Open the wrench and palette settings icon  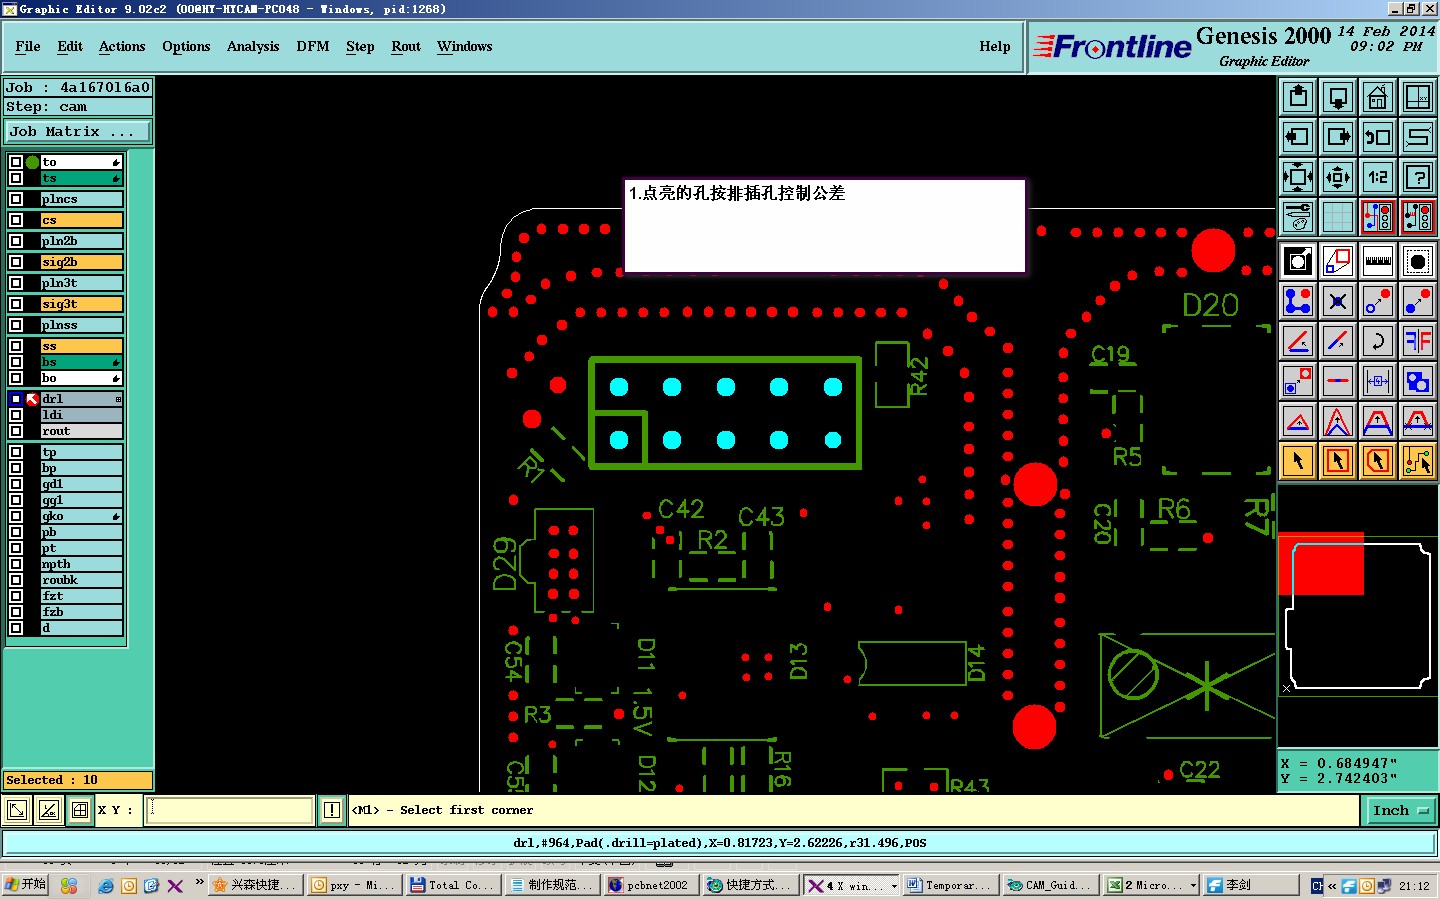(1298, 217)
